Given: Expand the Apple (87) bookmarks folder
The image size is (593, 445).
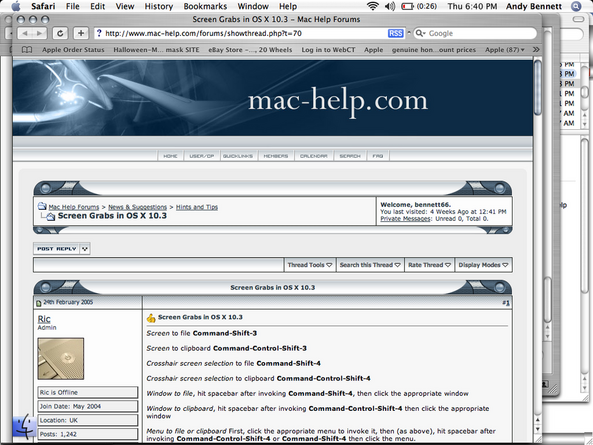Looking at the screenshot, I should coord(505,50).
